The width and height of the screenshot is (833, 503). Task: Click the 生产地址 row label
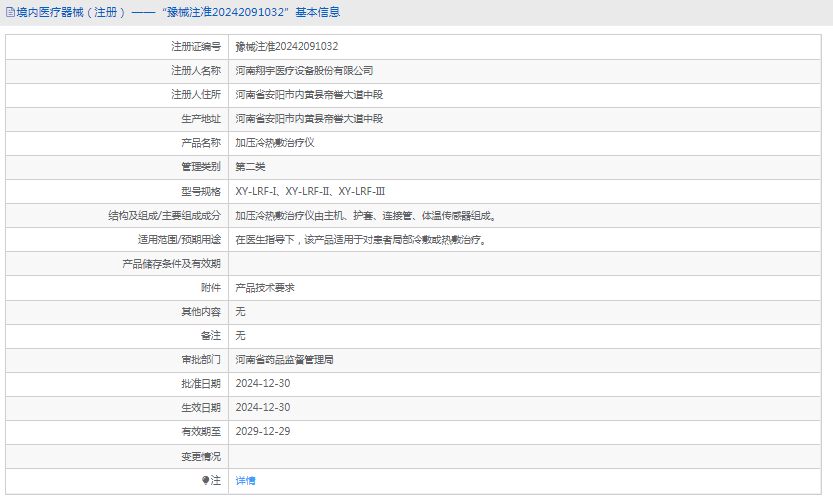(x=201, y=119)
